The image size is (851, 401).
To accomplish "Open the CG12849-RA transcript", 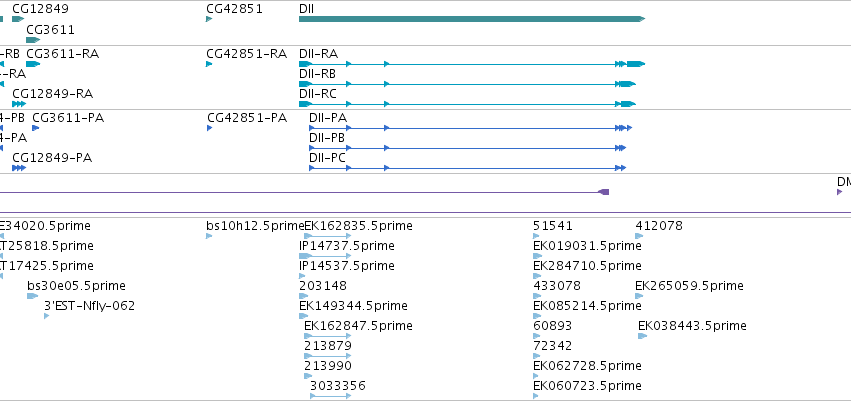I will [x=19, y=104].
